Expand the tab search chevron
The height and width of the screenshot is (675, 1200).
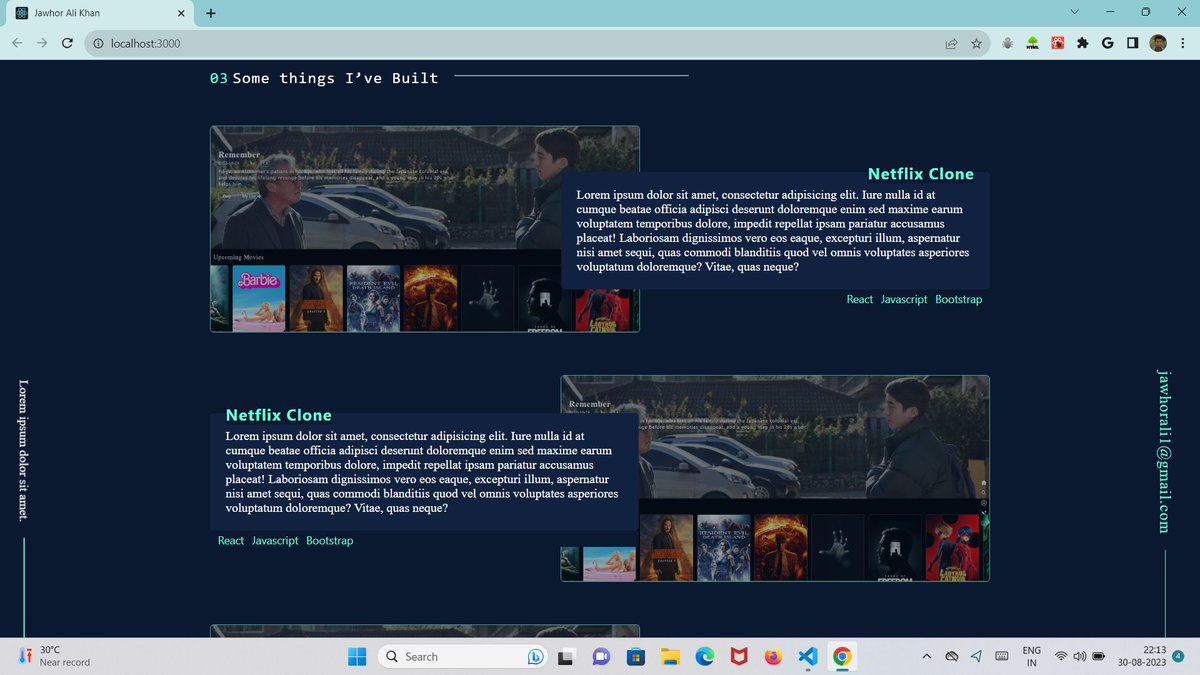click(x=1074, y=12)
